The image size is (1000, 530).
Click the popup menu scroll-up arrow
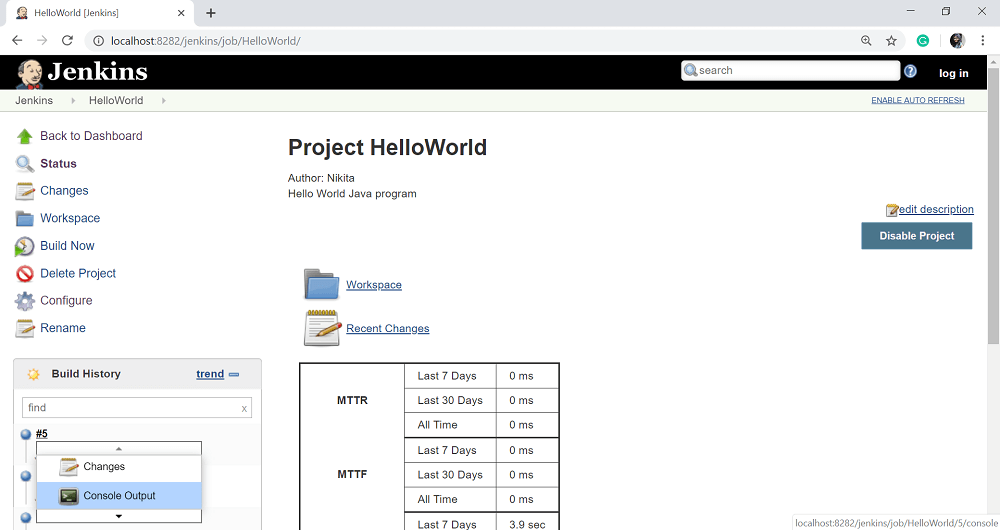coord(119,448)
